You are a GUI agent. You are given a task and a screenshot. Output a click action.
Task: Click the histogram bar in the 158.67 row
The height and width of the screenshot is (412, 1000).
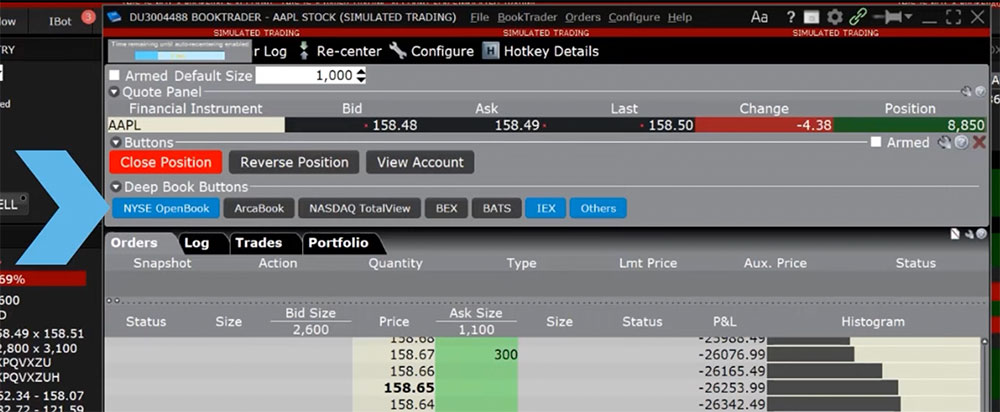pos(811,354)
